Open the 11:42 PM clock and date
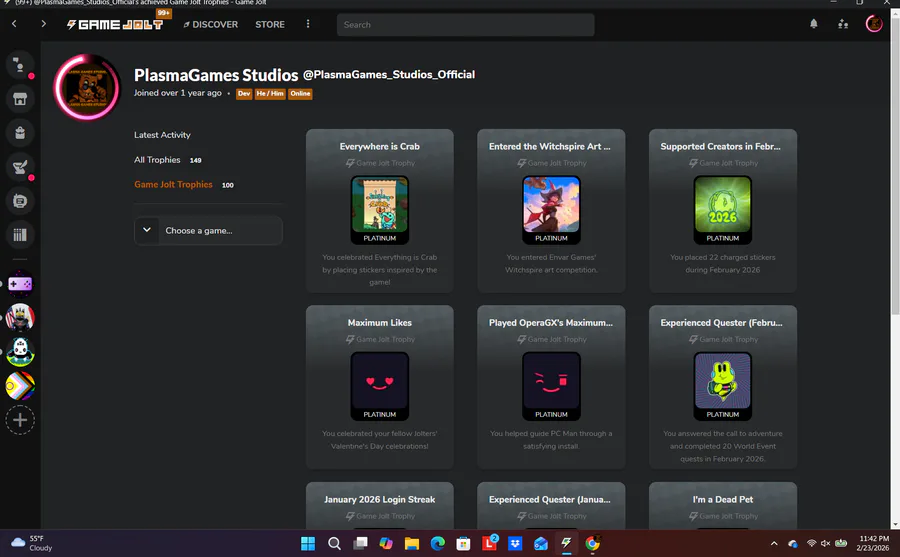Screen dimensions: 900x557 (x=873, y=543)
